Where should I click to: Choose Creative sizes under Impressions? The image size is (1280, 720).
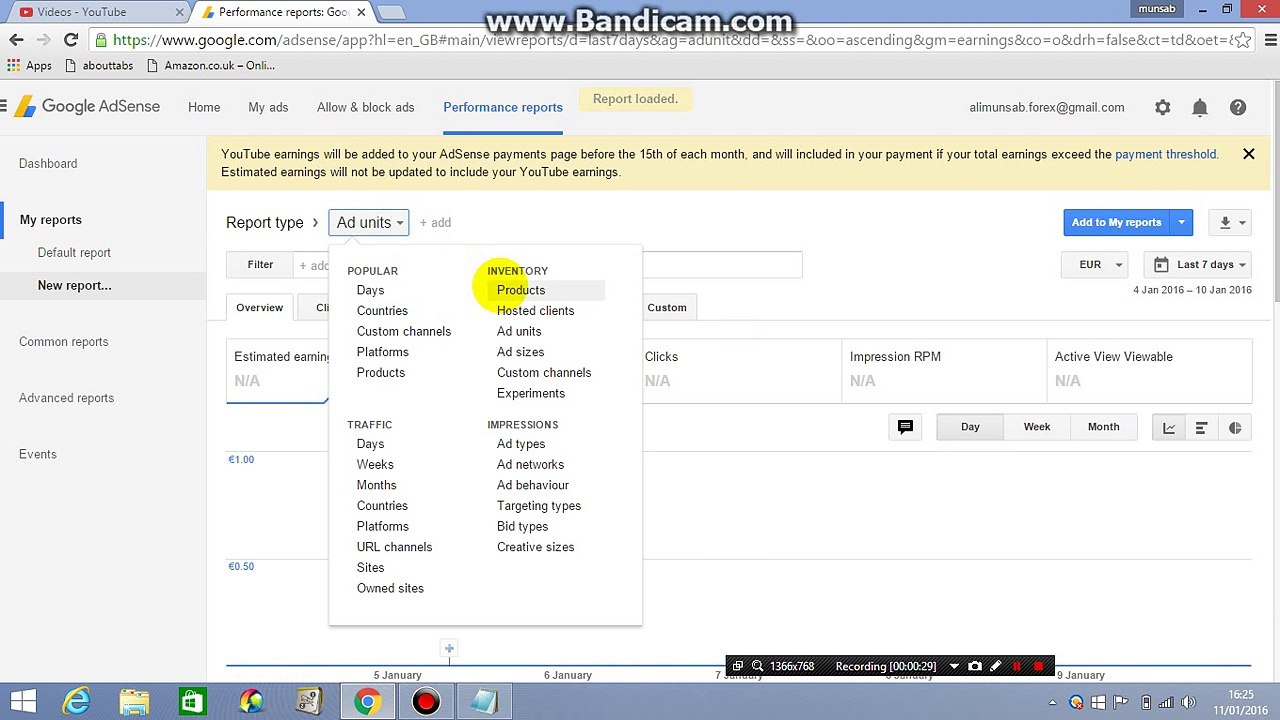click(x=535, y=547)
